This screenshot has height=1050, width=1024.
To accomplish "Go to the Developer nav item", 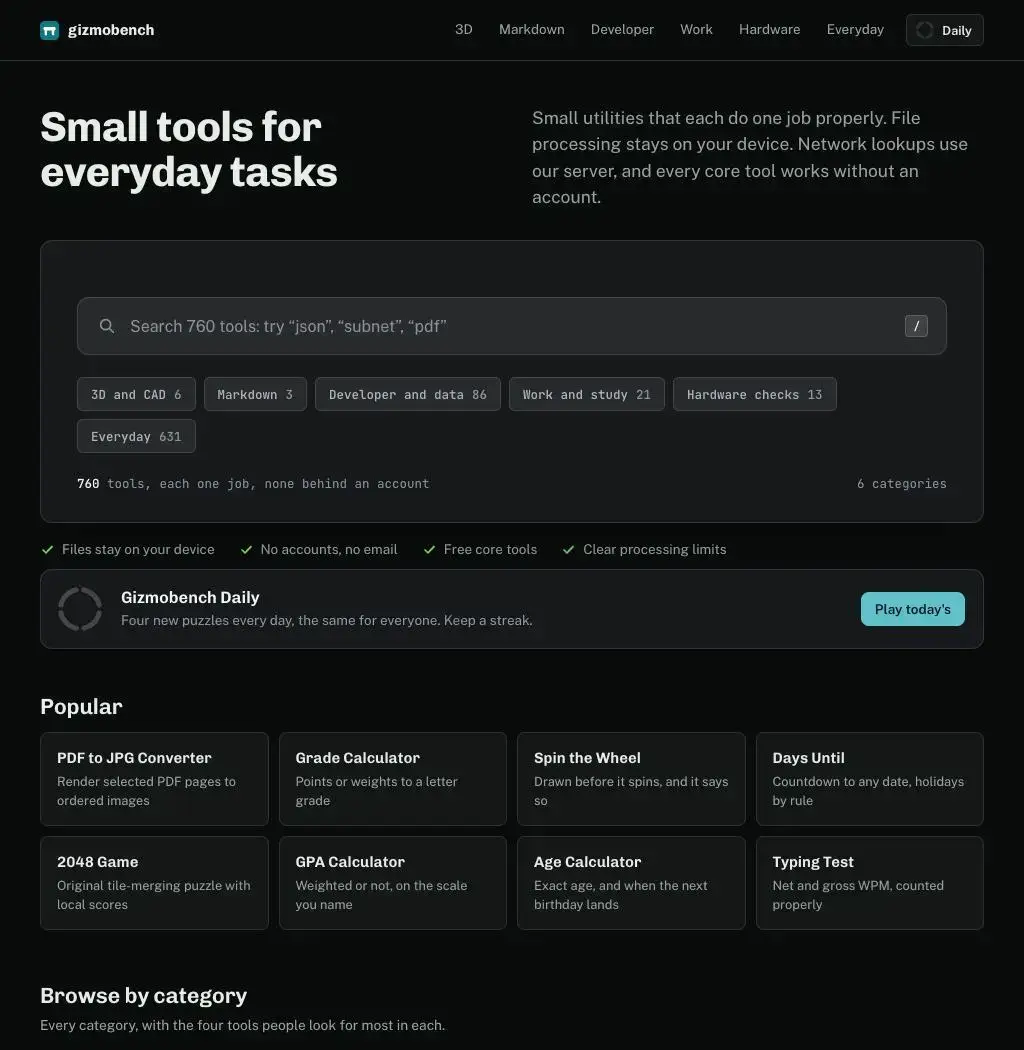I will [622, 29].
